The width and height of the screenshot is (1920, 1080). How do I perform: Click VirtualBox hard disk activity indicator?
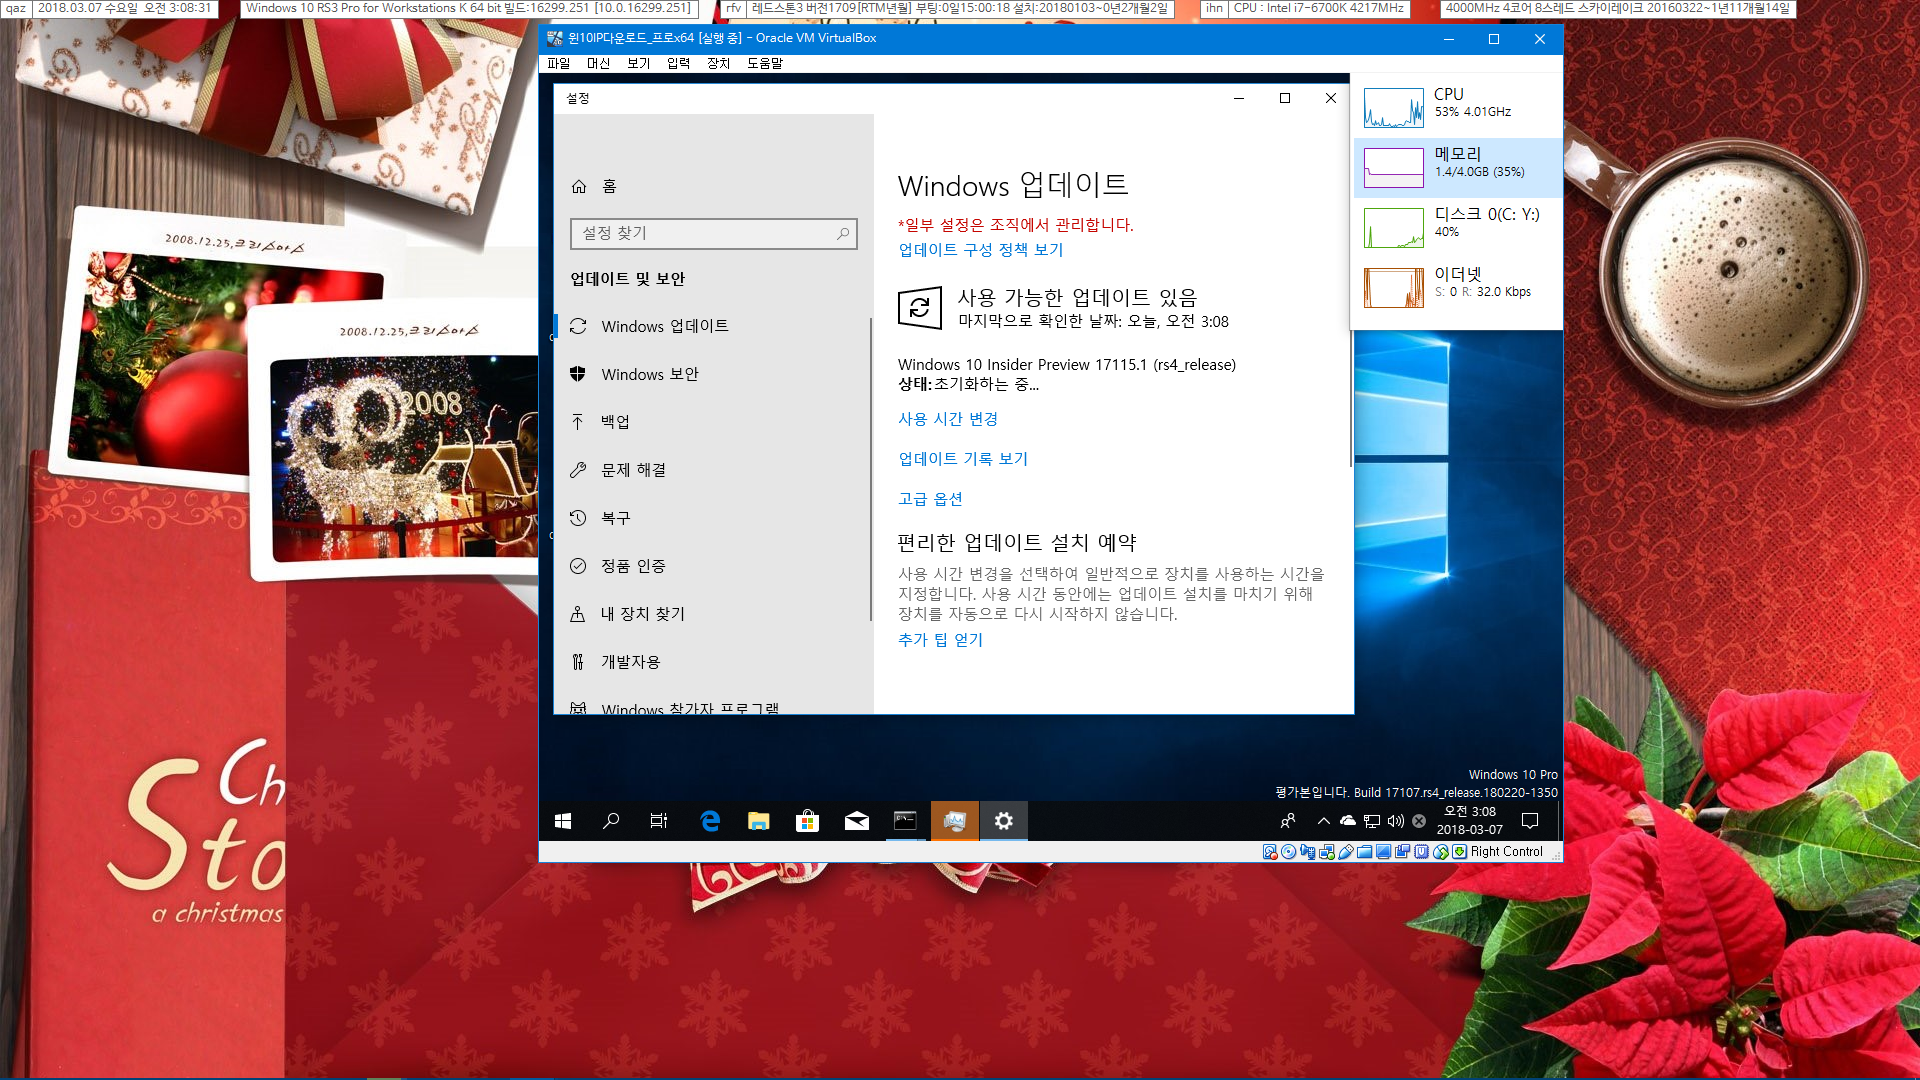(x=1270, y=852)
